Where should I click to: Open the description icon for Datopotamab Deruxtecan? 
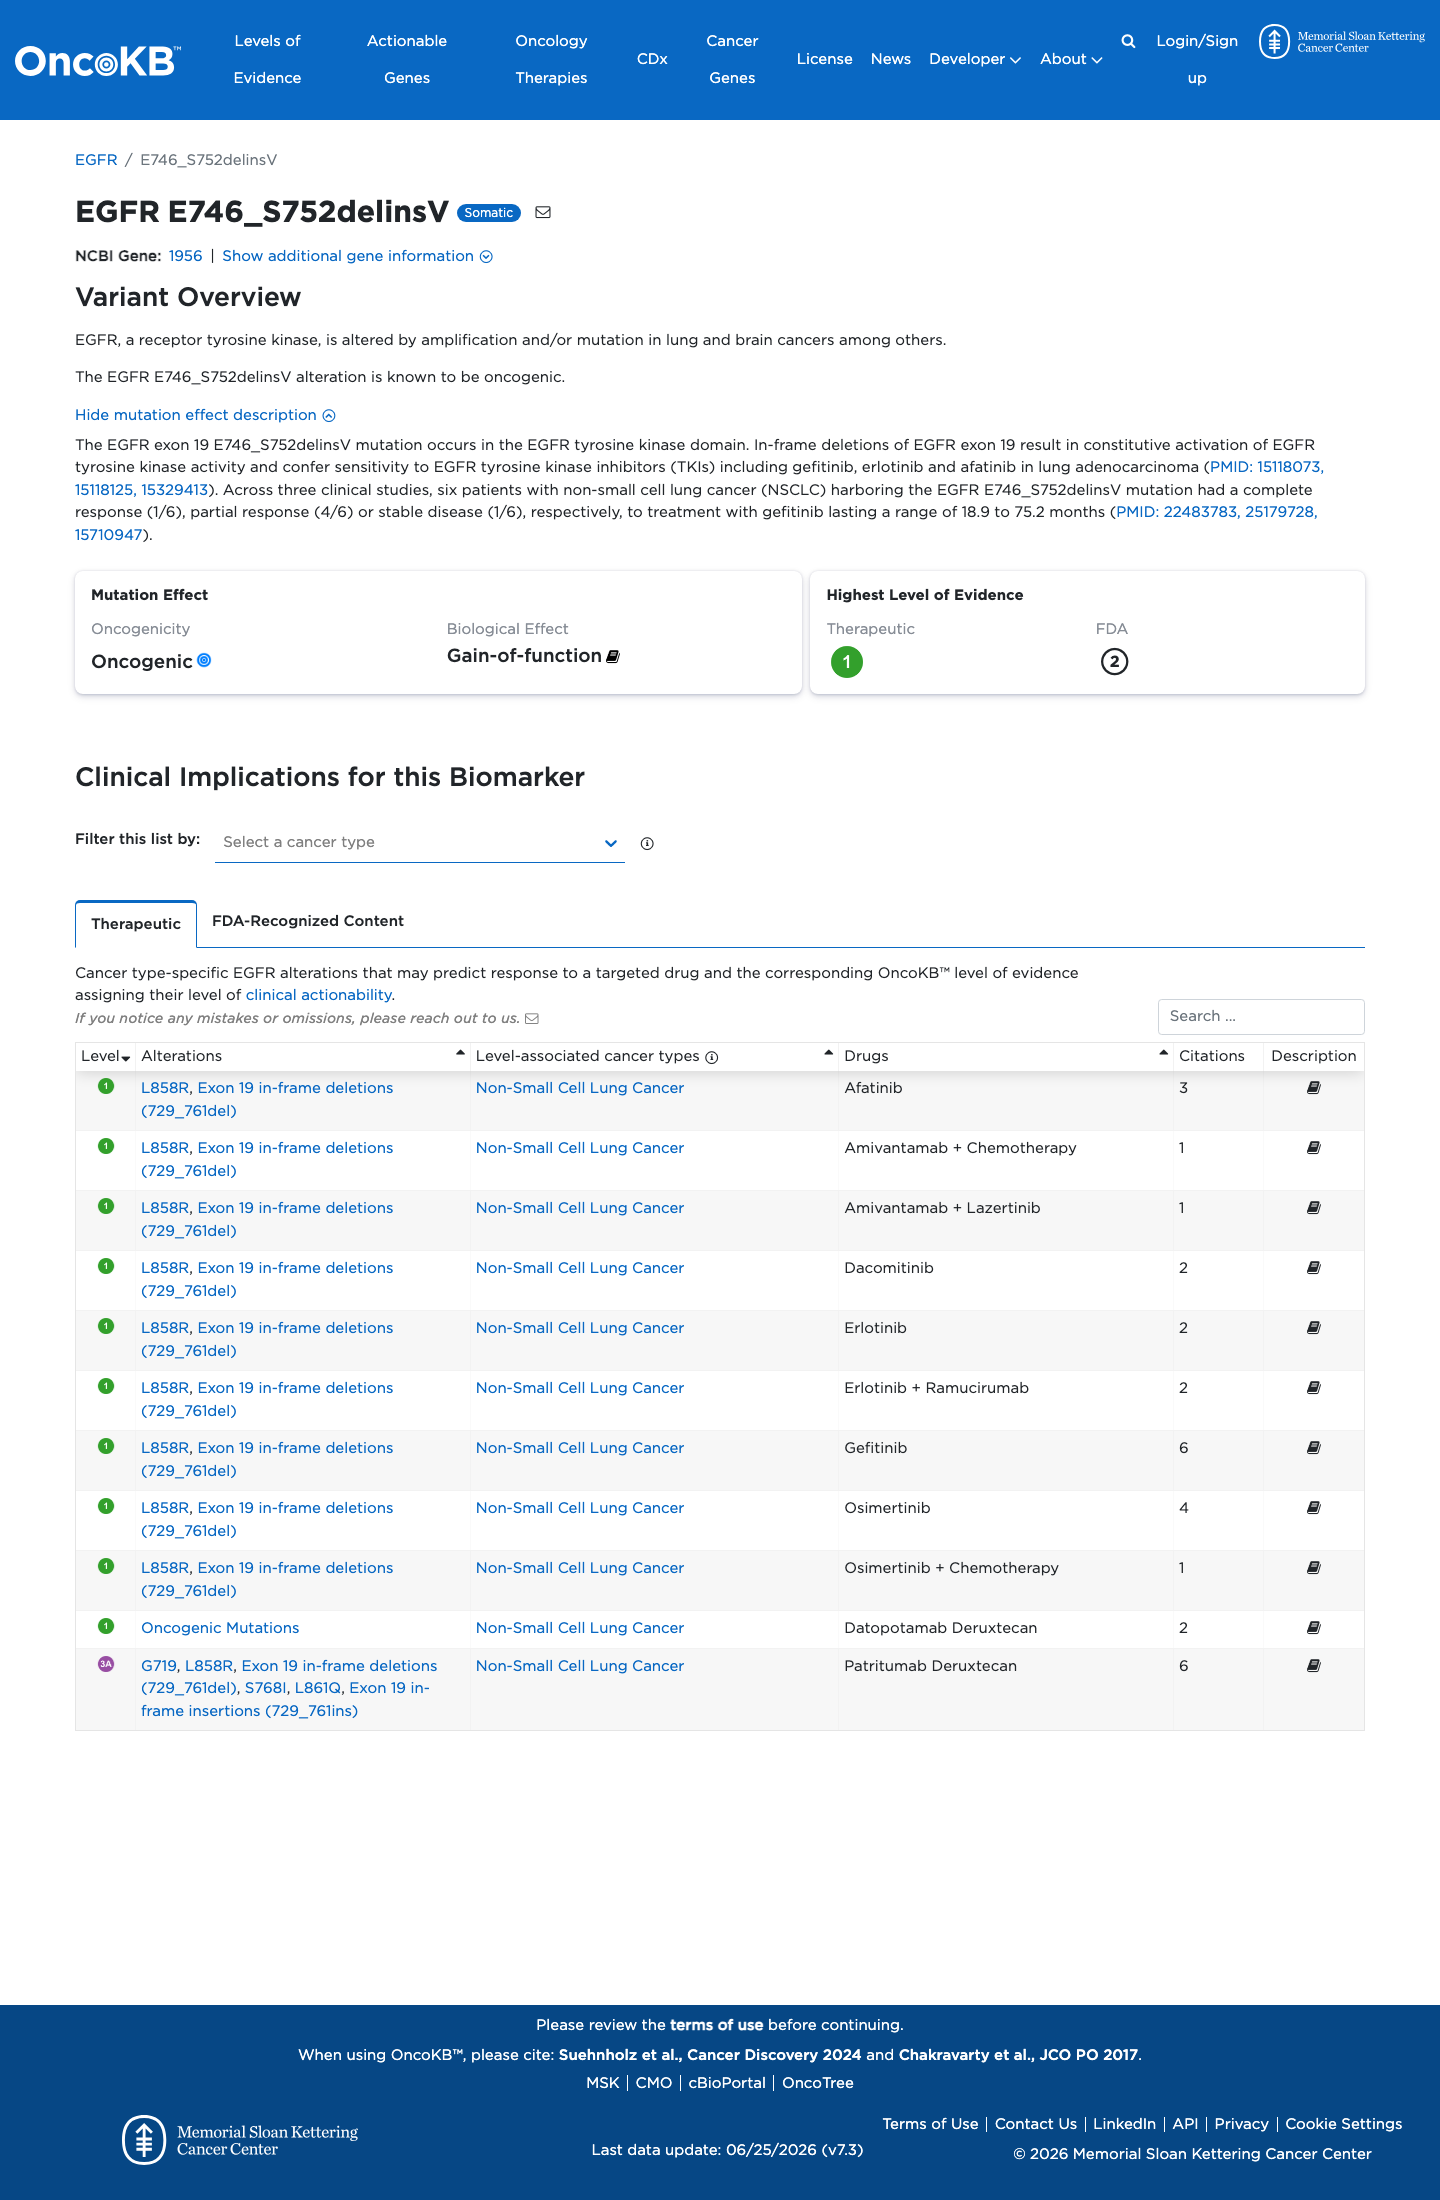pos(1314,1628)
